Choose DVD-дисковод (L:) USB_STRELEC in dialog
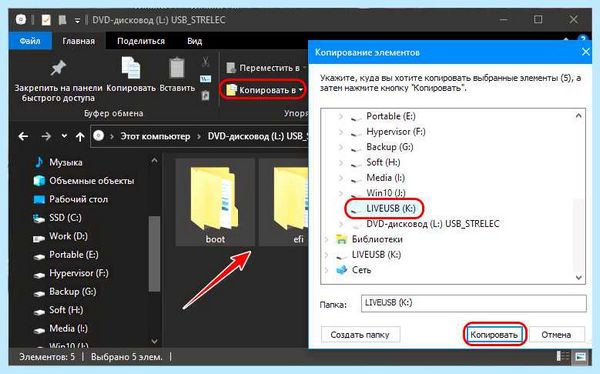This screenshot has width=600, height=374. coord(432,224)
